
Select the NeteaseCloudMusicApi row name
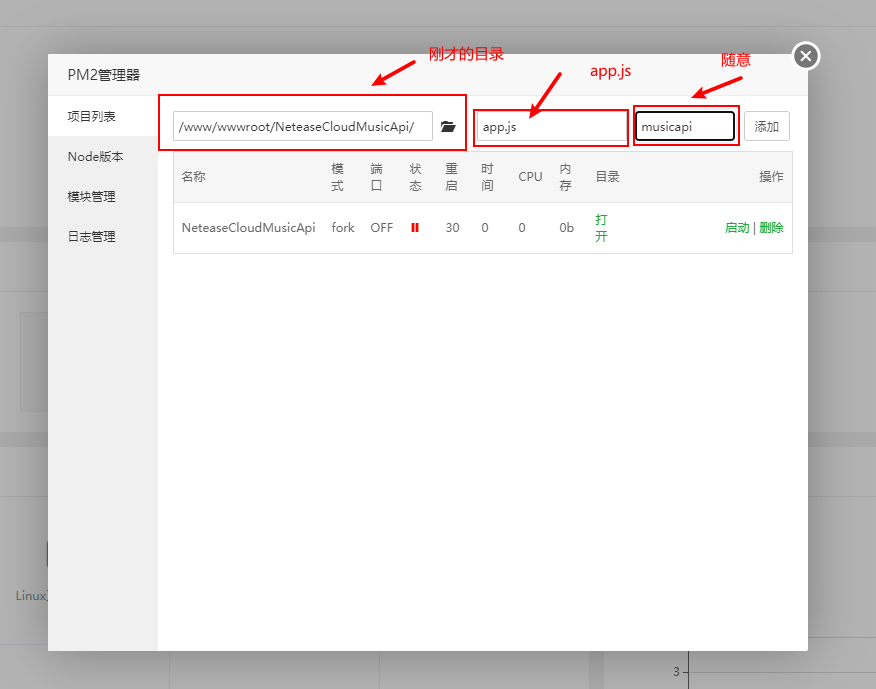(248, 227)
